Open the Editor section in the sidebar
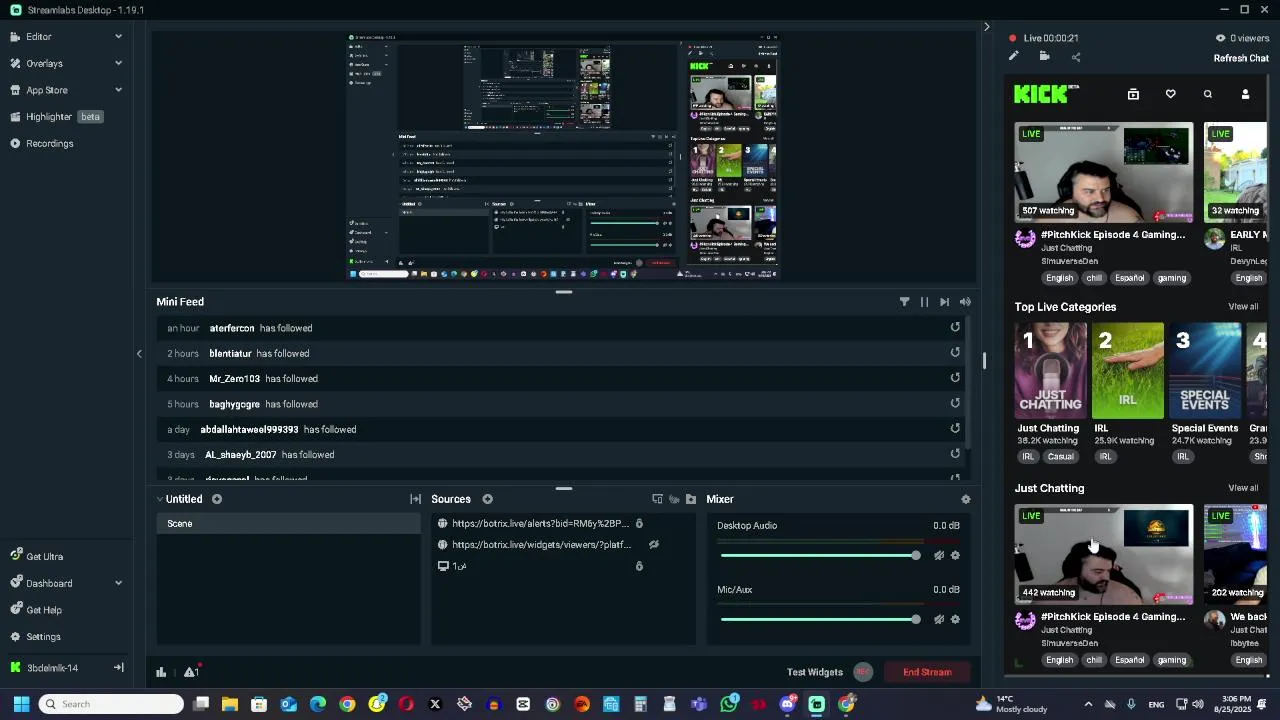1280x720 pixels. pyautogui.click(x=39, y=37)
